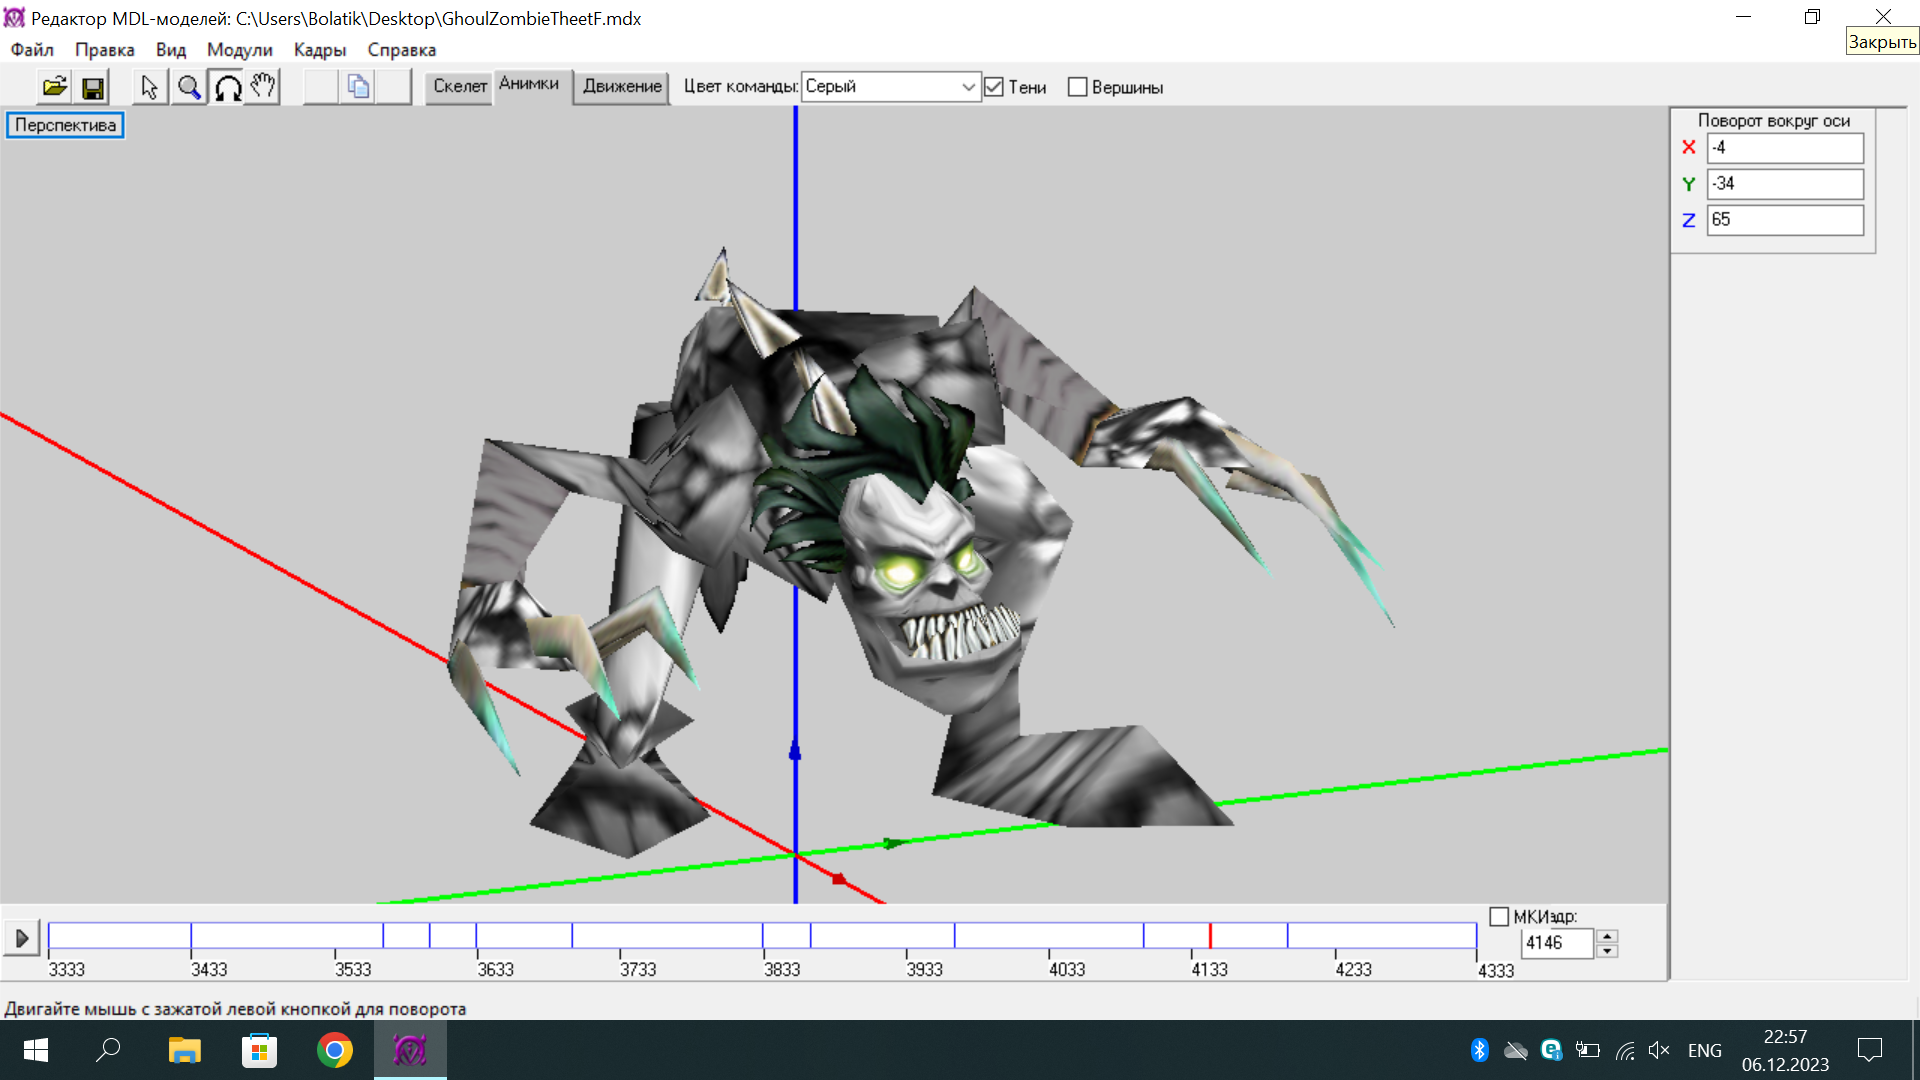The width and height of the screenshot is (1920, 1080).
Task: Open the Цвет команды dropdown
Action: coord(890,87)
